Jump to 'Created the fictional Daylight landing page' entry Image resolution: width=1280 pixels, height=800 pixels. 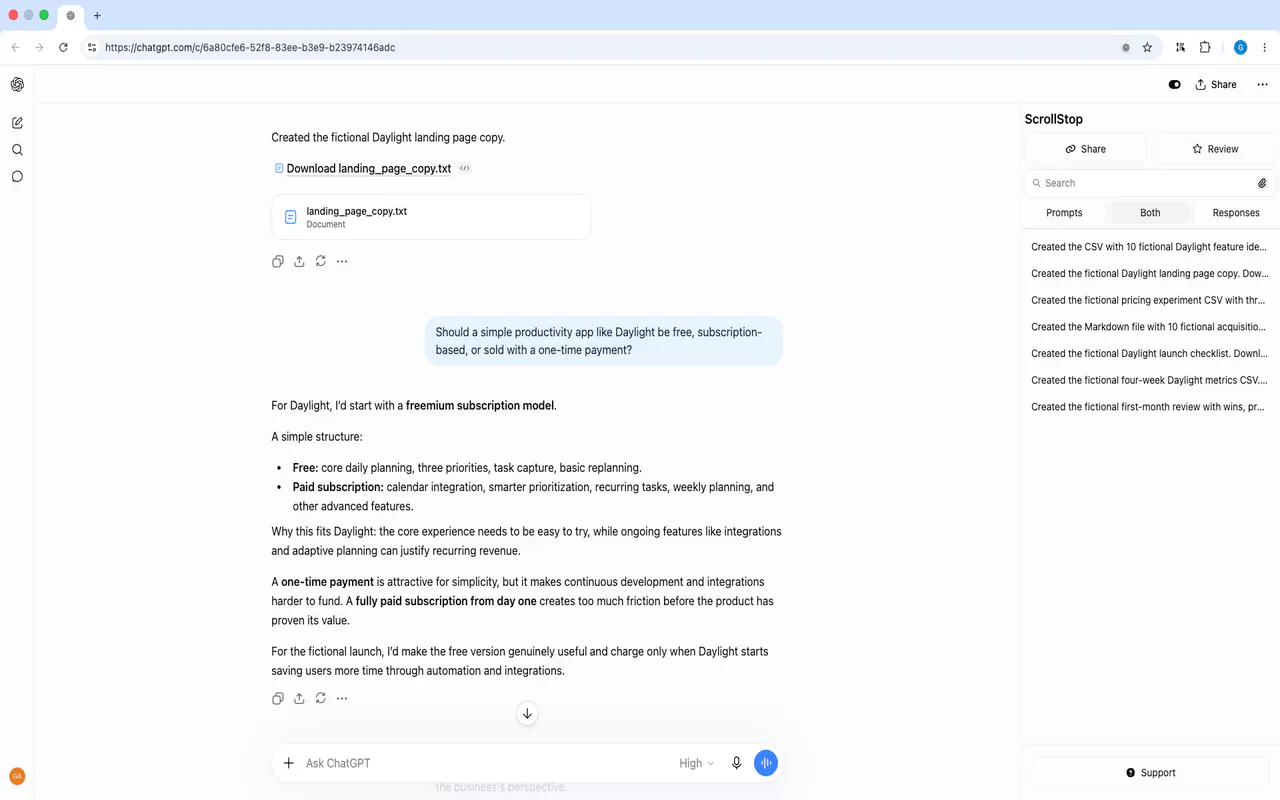coord(1149,273)
